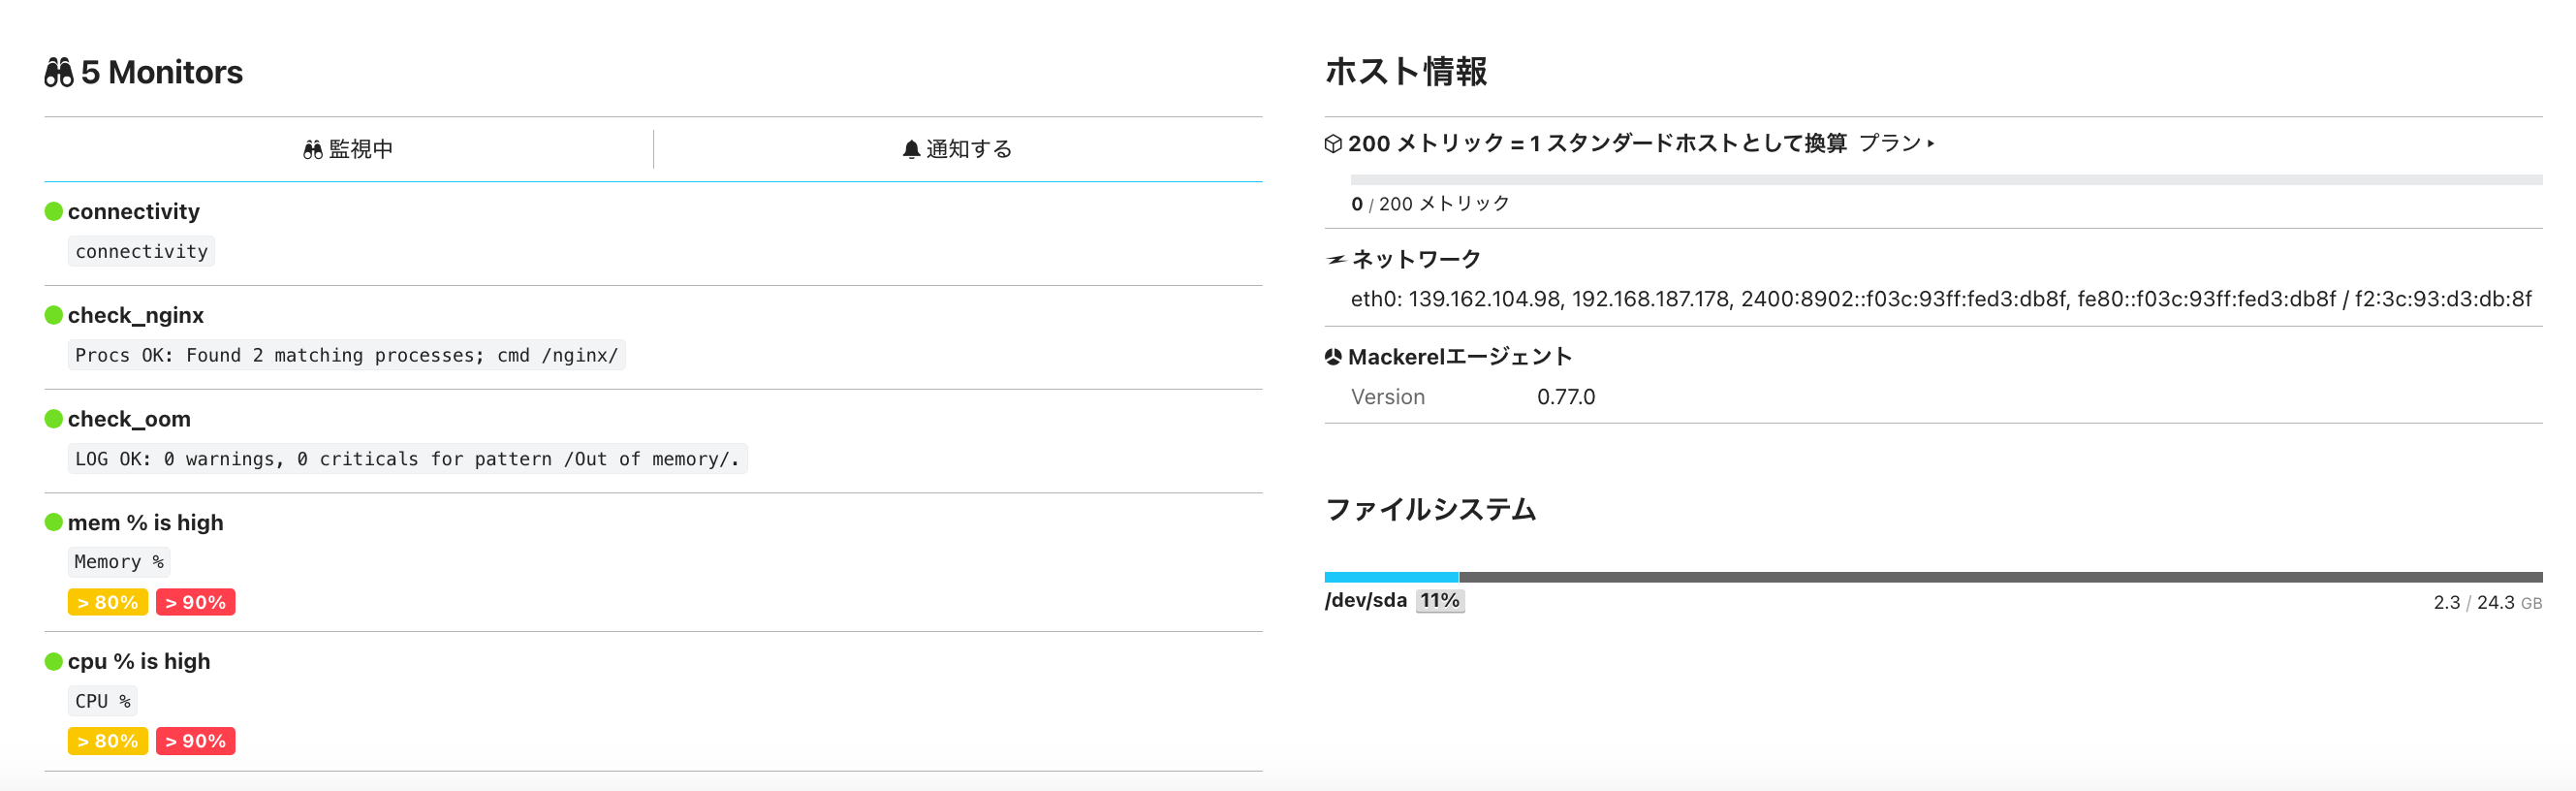The height and width of the screenshot is (791, 2576).
Task: Expand the プラン disclosure arrow
Action: [x=1930, y=144]
